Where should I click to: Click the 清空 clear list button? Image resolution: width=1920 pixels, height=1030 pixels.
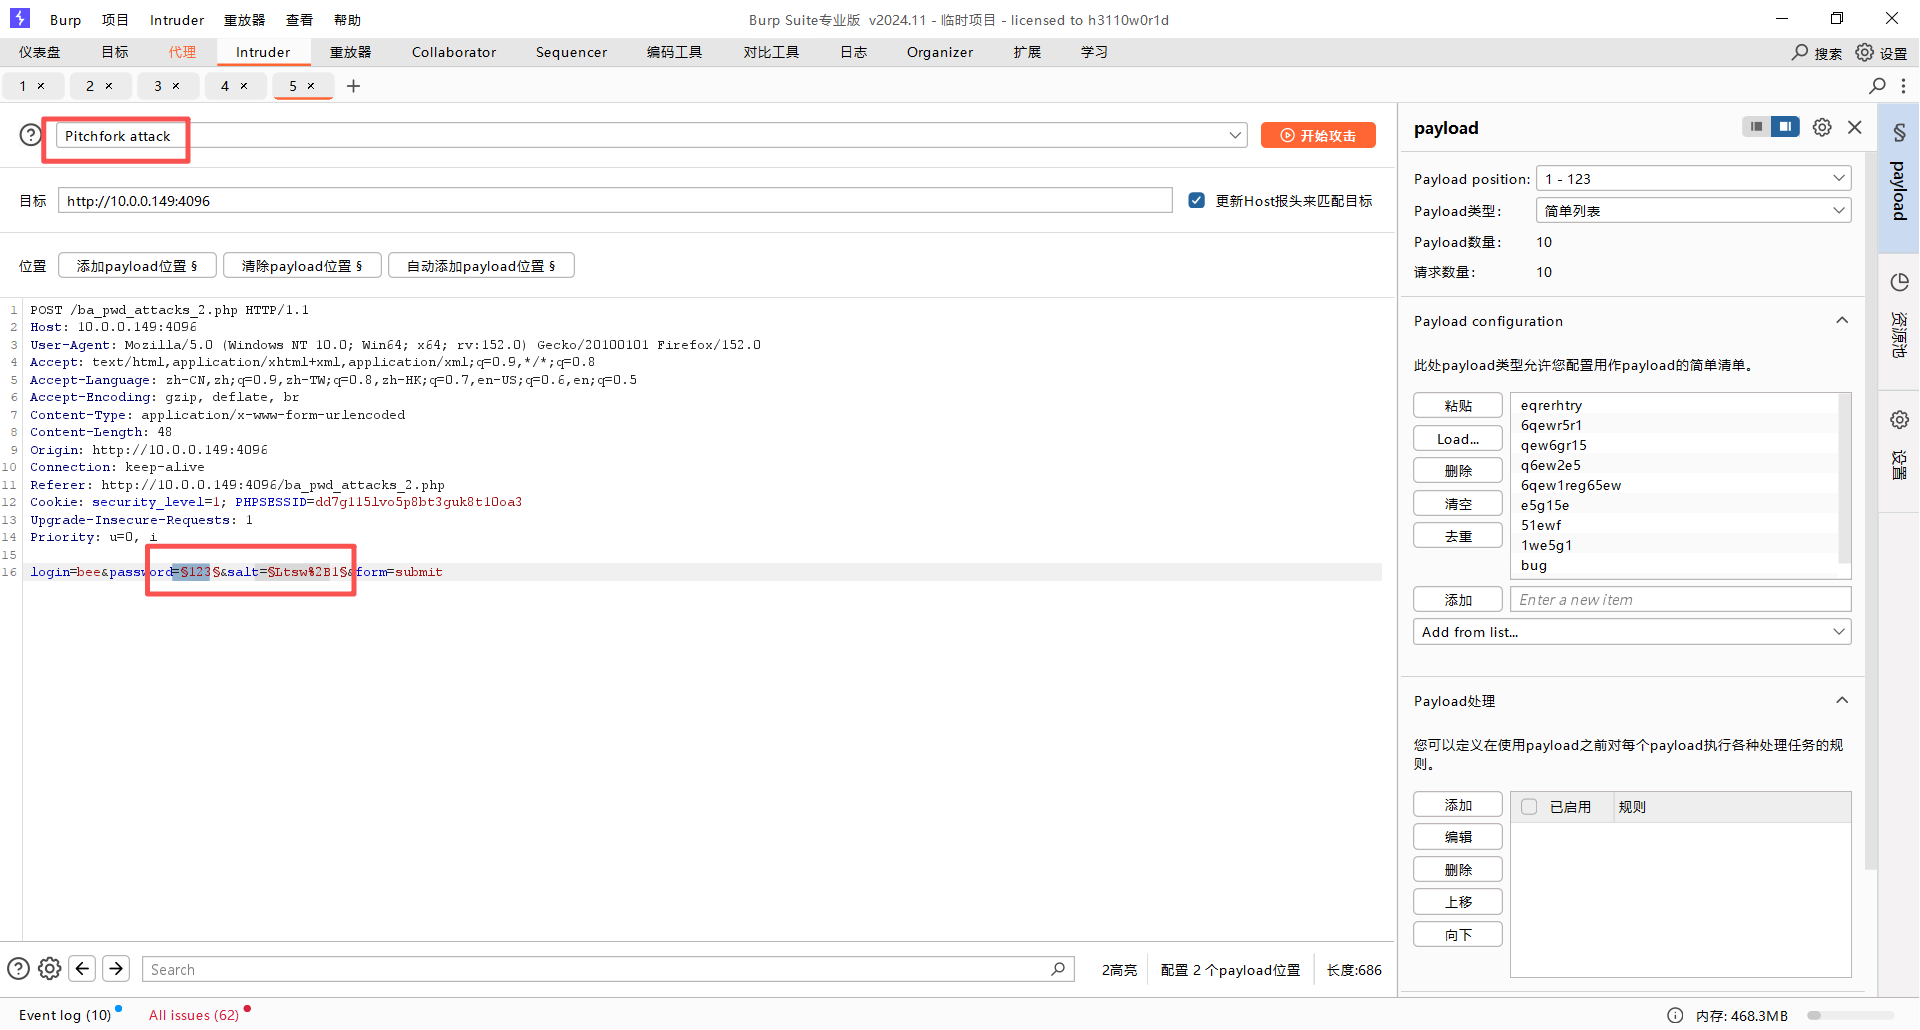point(1458,503)
